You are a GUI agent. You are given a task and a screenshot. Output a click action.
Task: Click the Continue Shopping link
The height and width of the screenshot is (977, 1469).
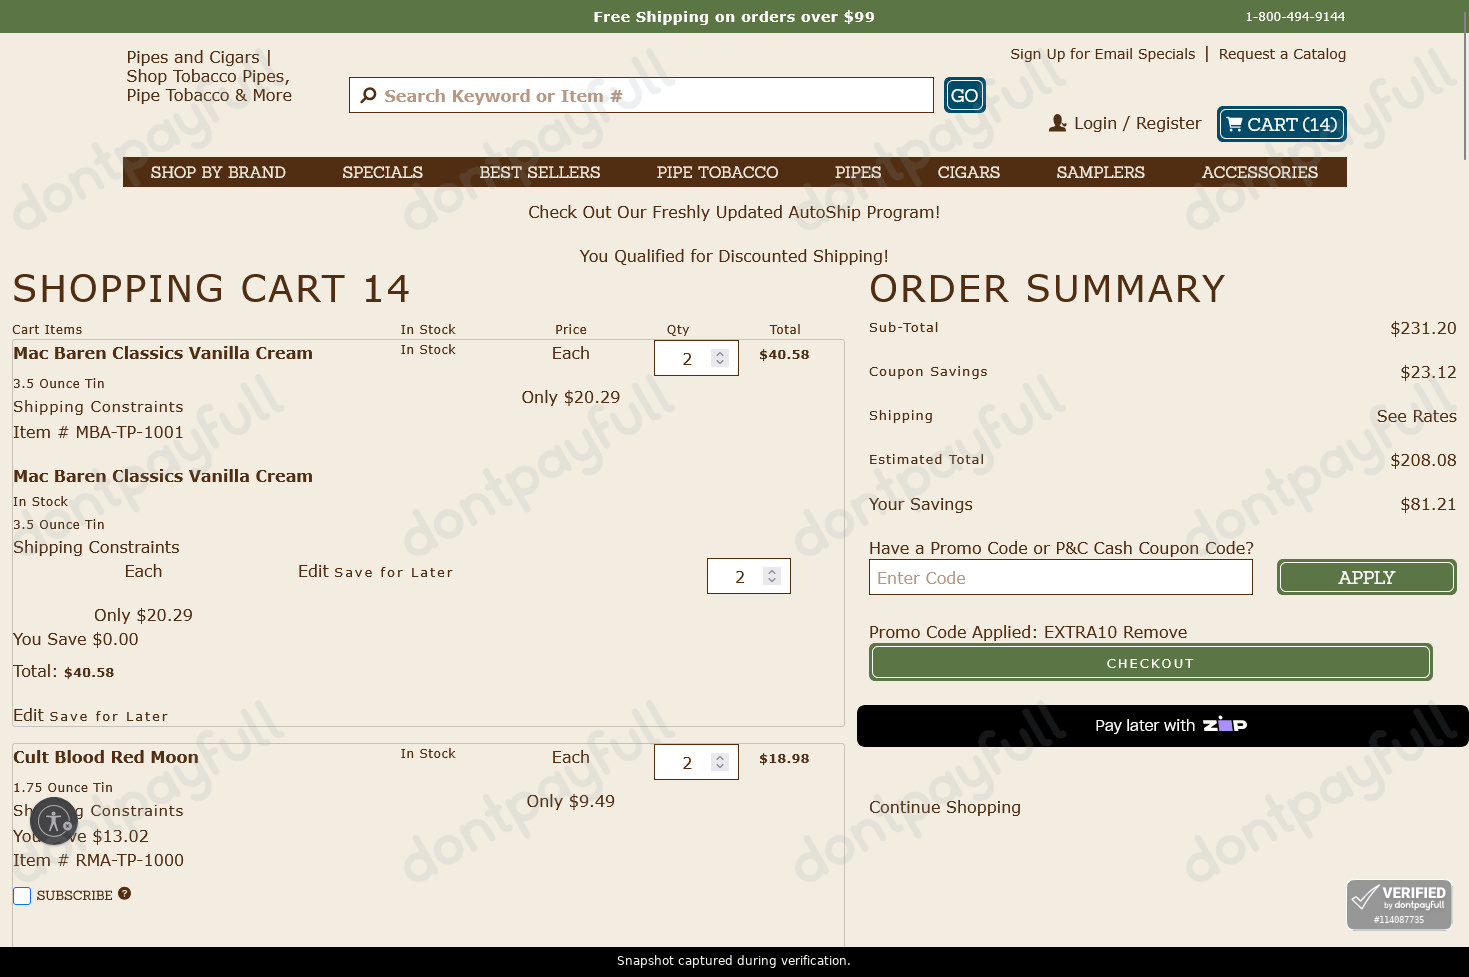pos(944,807)
